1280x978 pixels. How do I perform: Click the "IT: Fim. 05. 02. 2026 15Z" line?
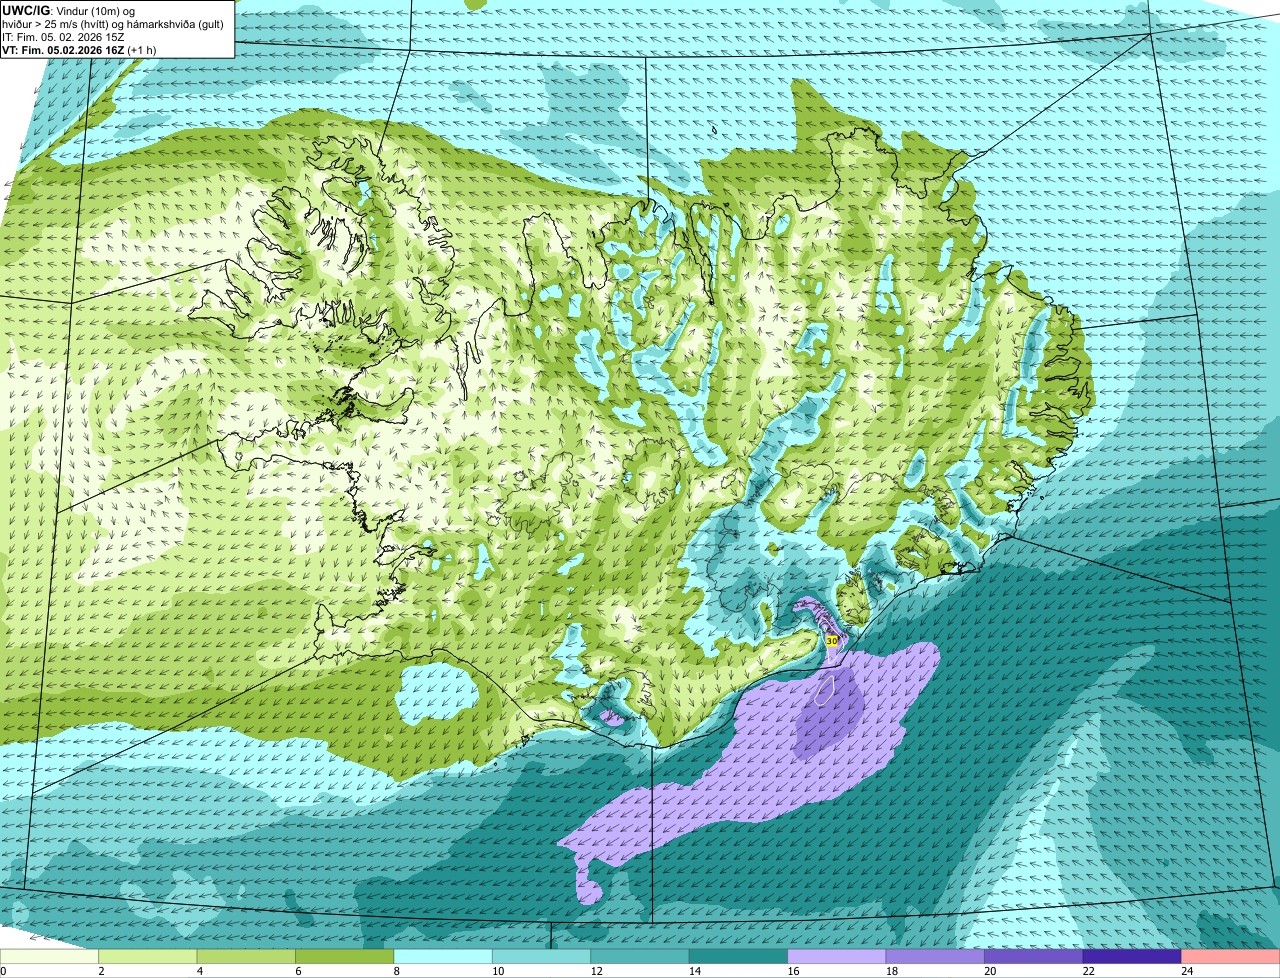(x=64, y=37)
